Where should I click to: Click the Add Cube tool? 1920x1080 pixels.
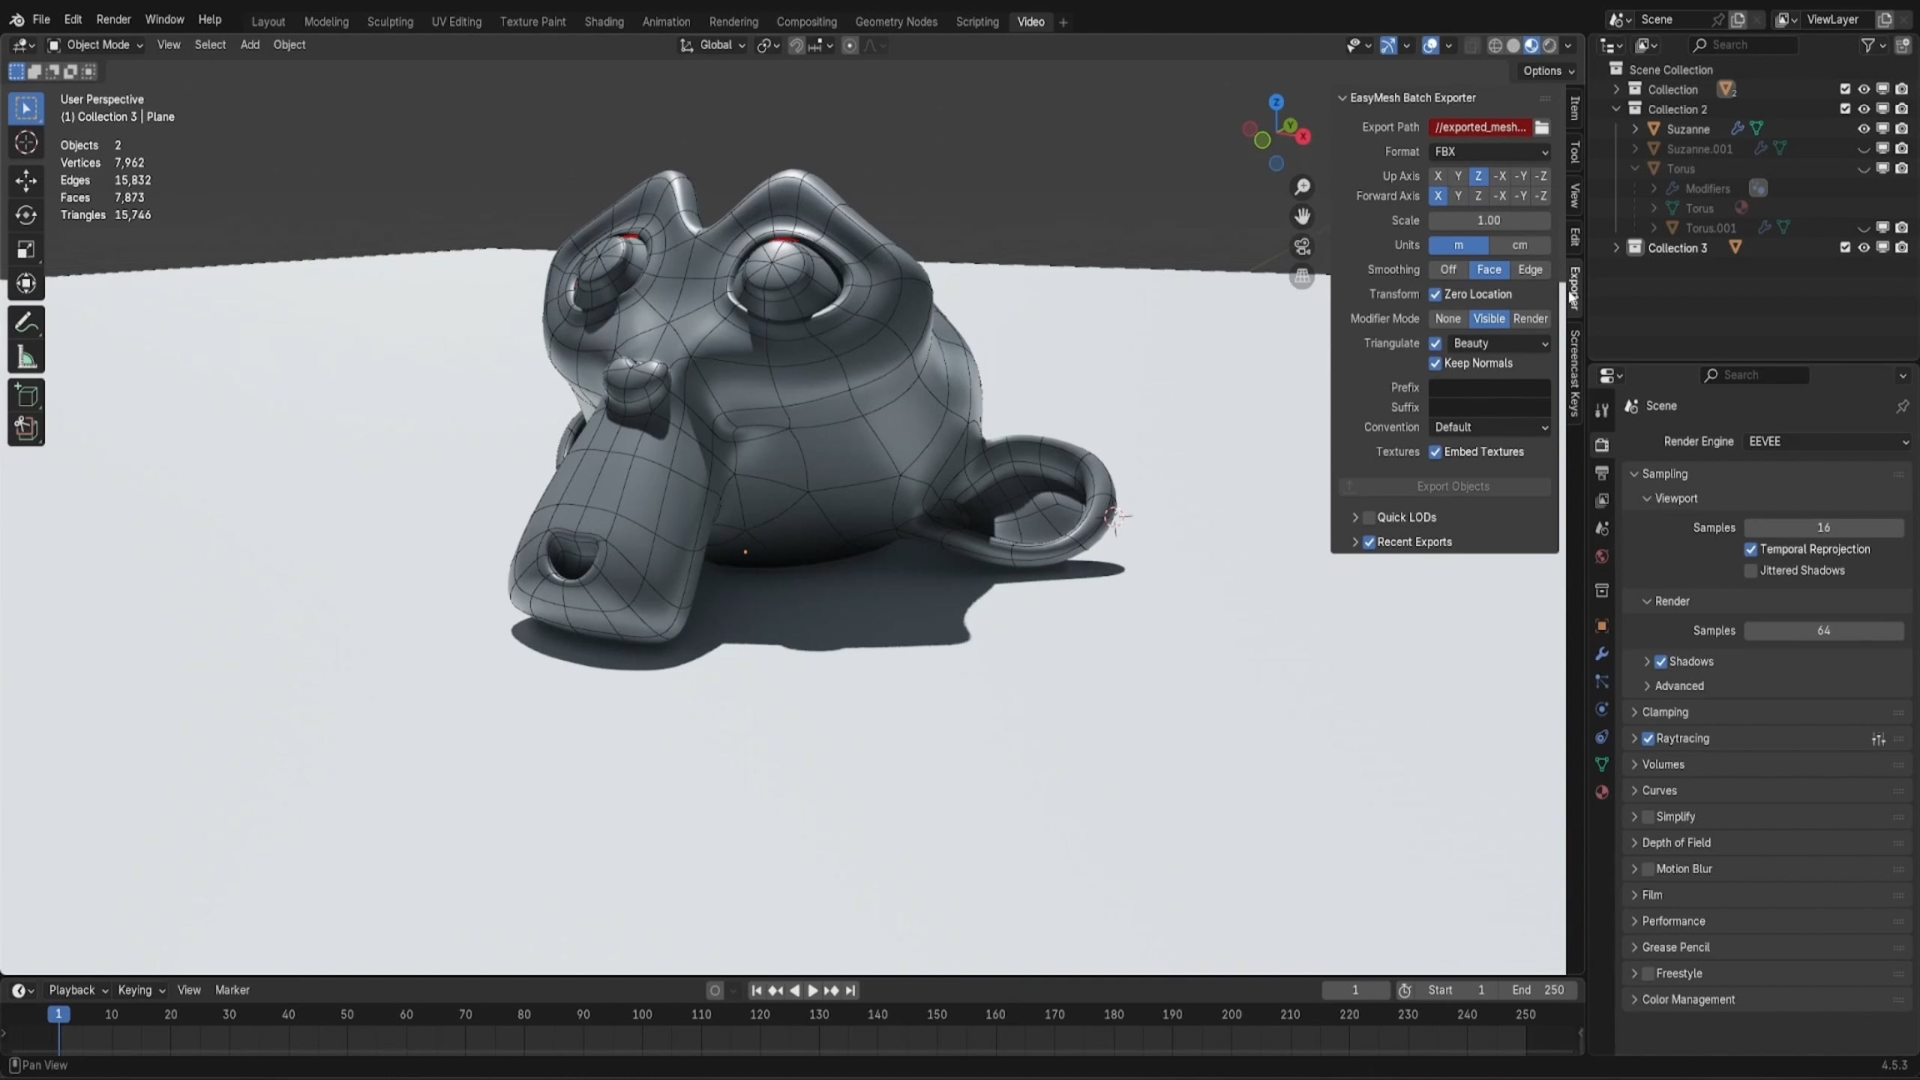(x=26, y=396)
